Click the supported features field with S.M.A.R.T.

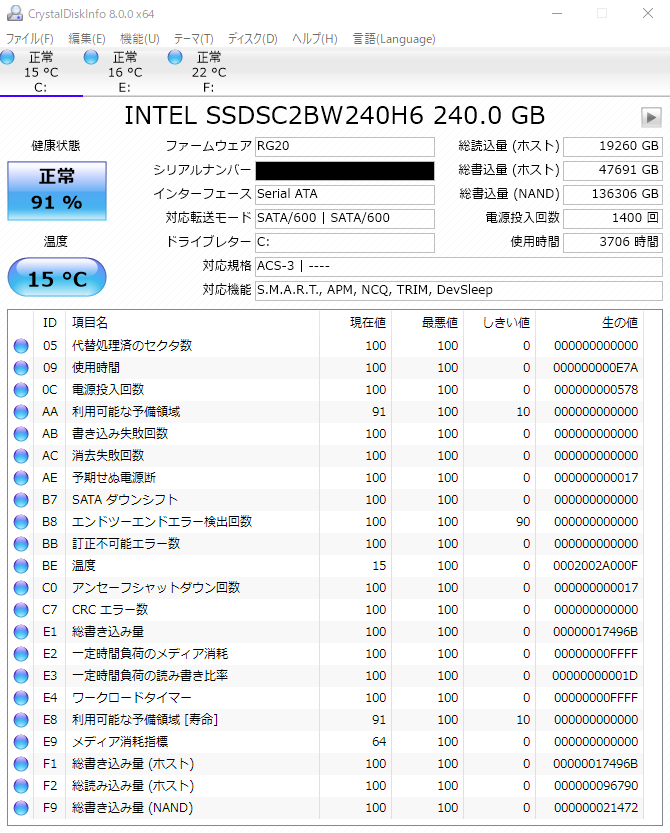click(459, 290)
